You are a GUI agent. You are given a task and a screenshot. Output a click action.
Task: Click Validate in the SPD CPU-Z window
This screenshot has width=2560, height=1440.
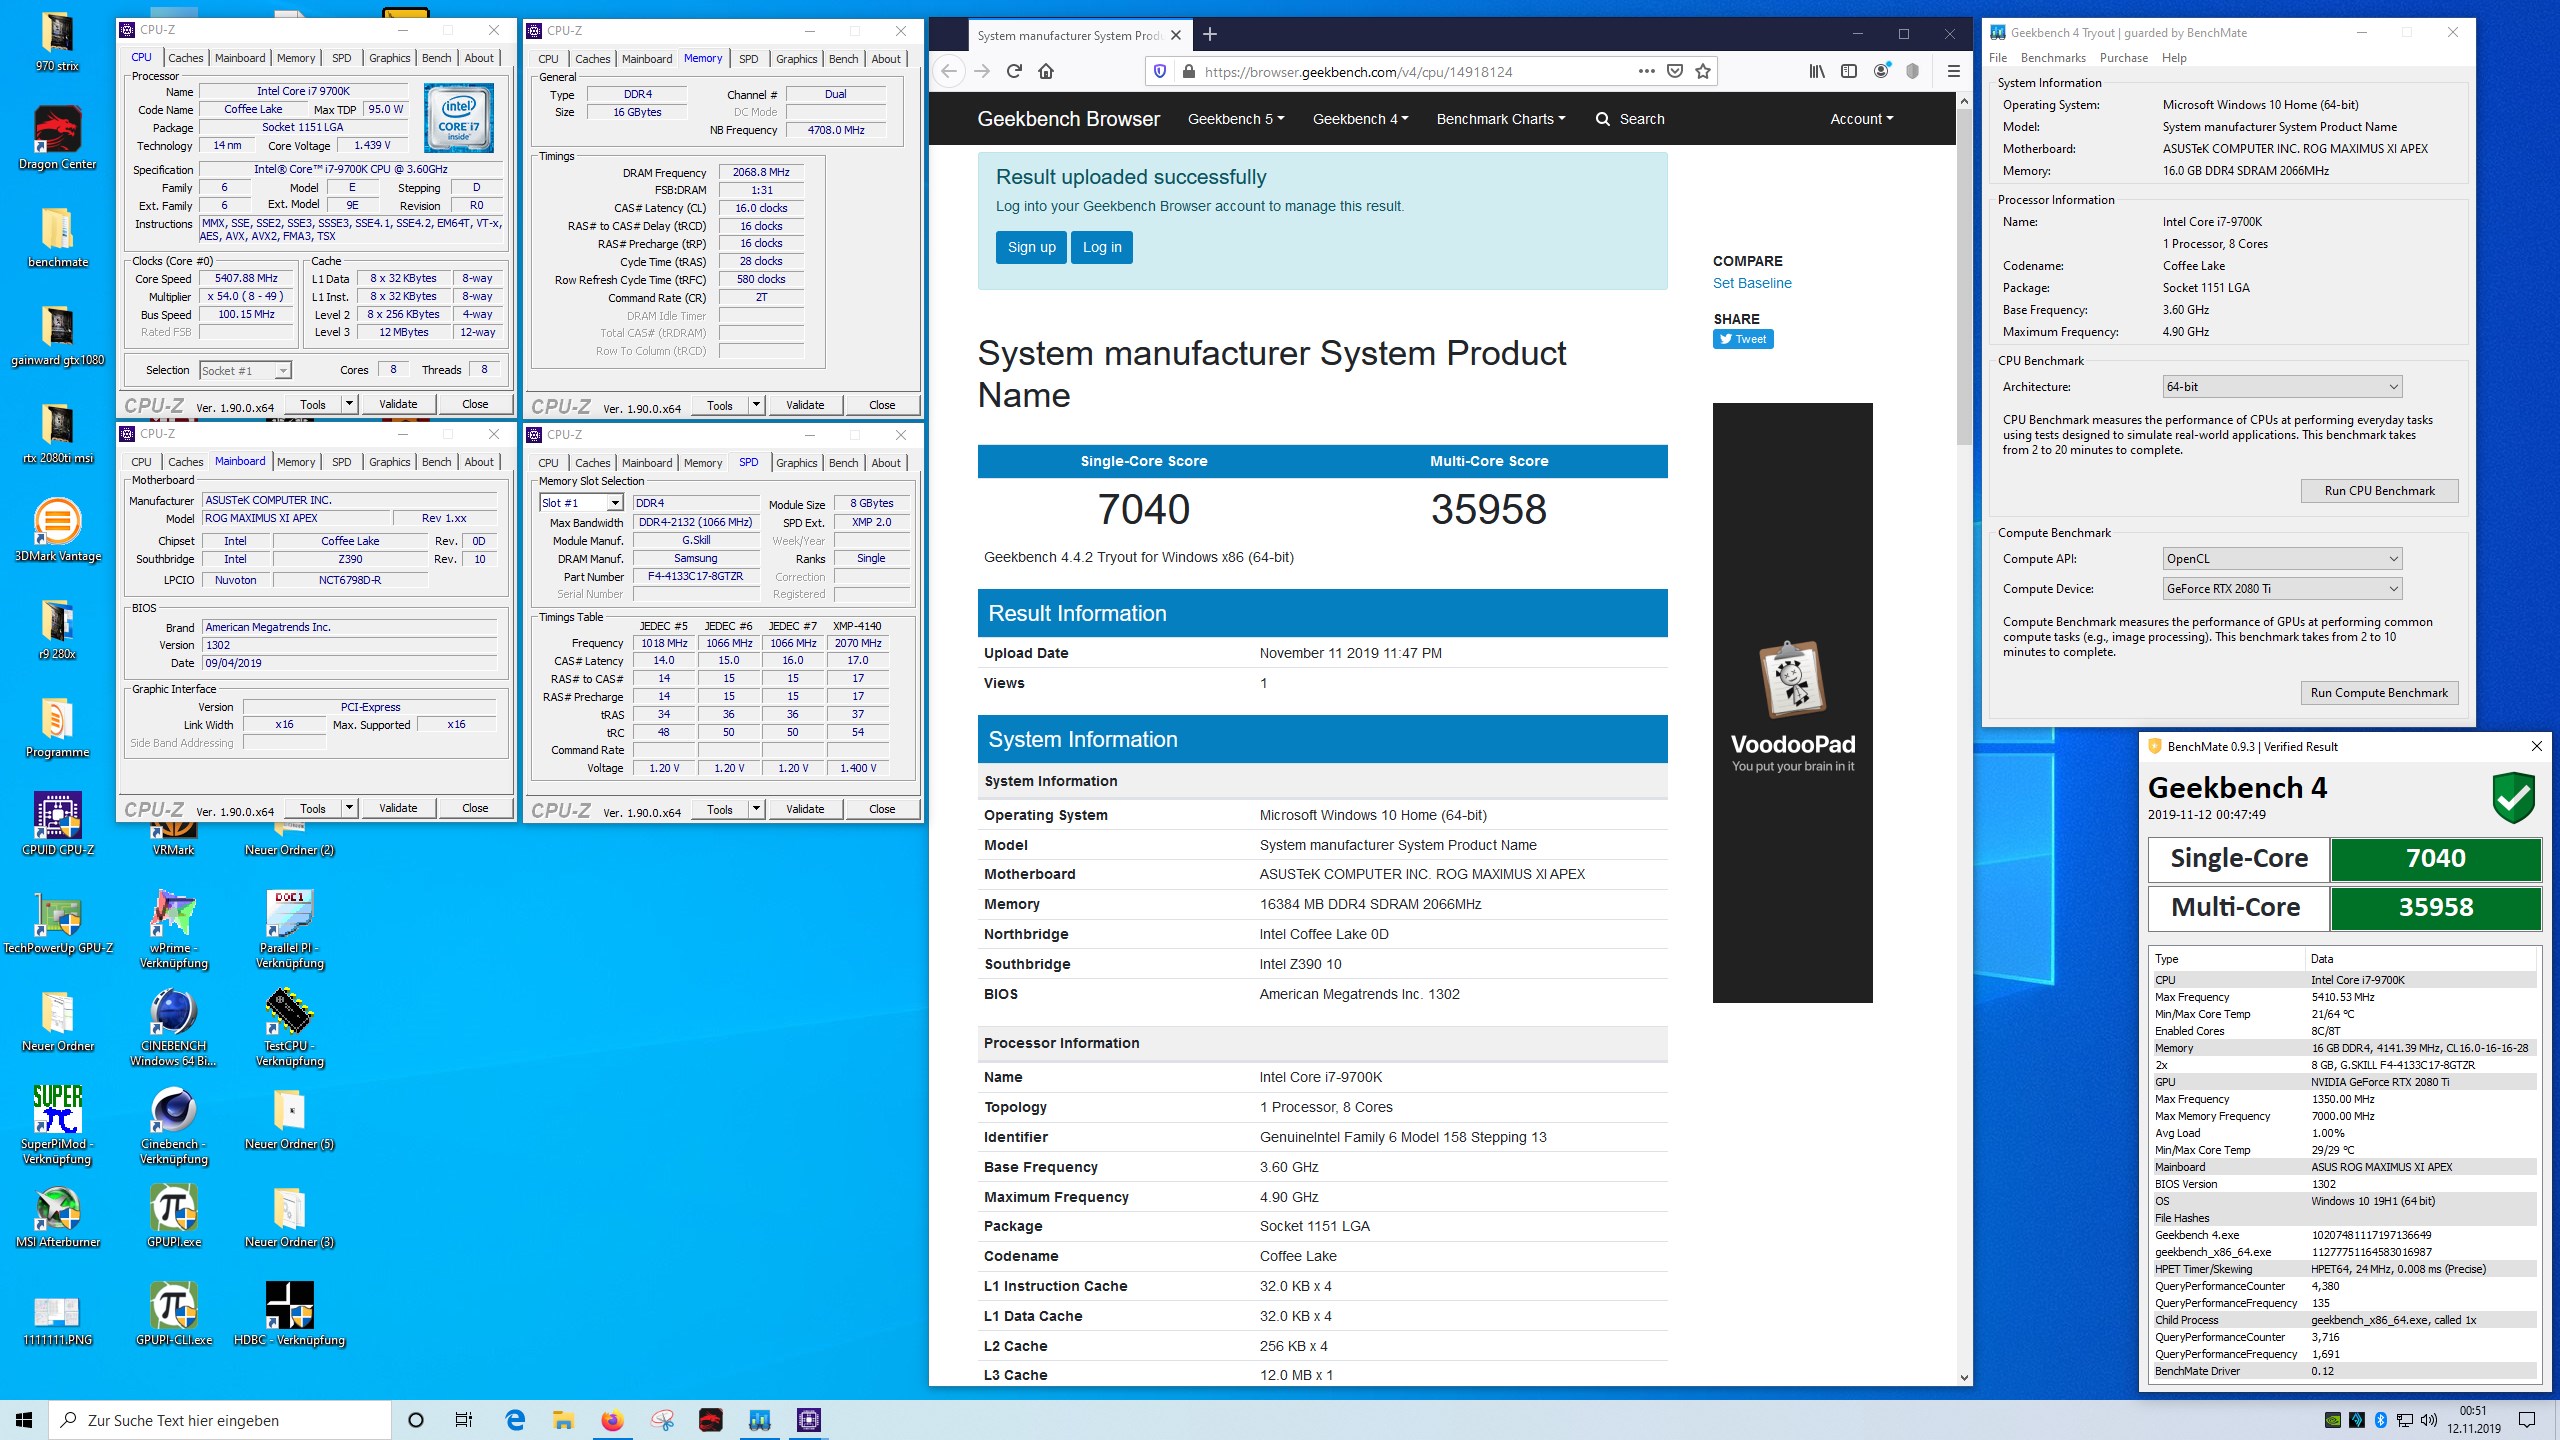pyautogui.click(x=805, y=809)
